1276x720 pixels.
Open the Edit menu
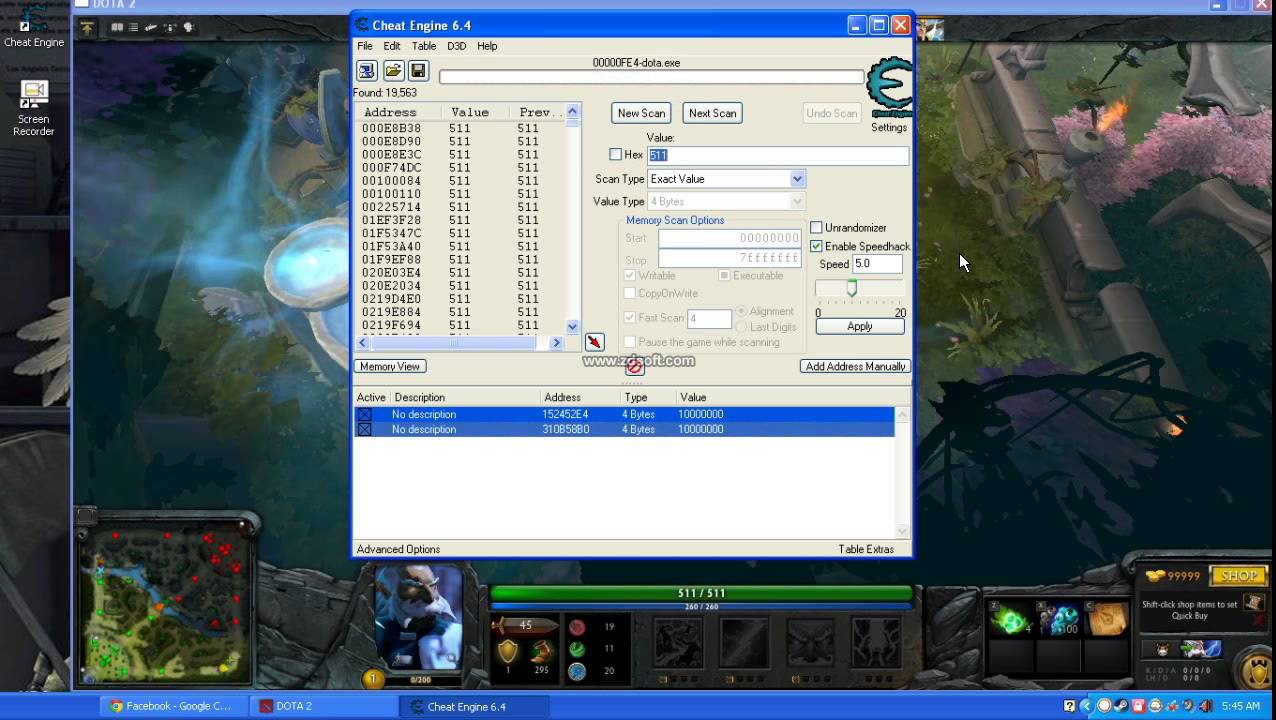tap(392, 46)
